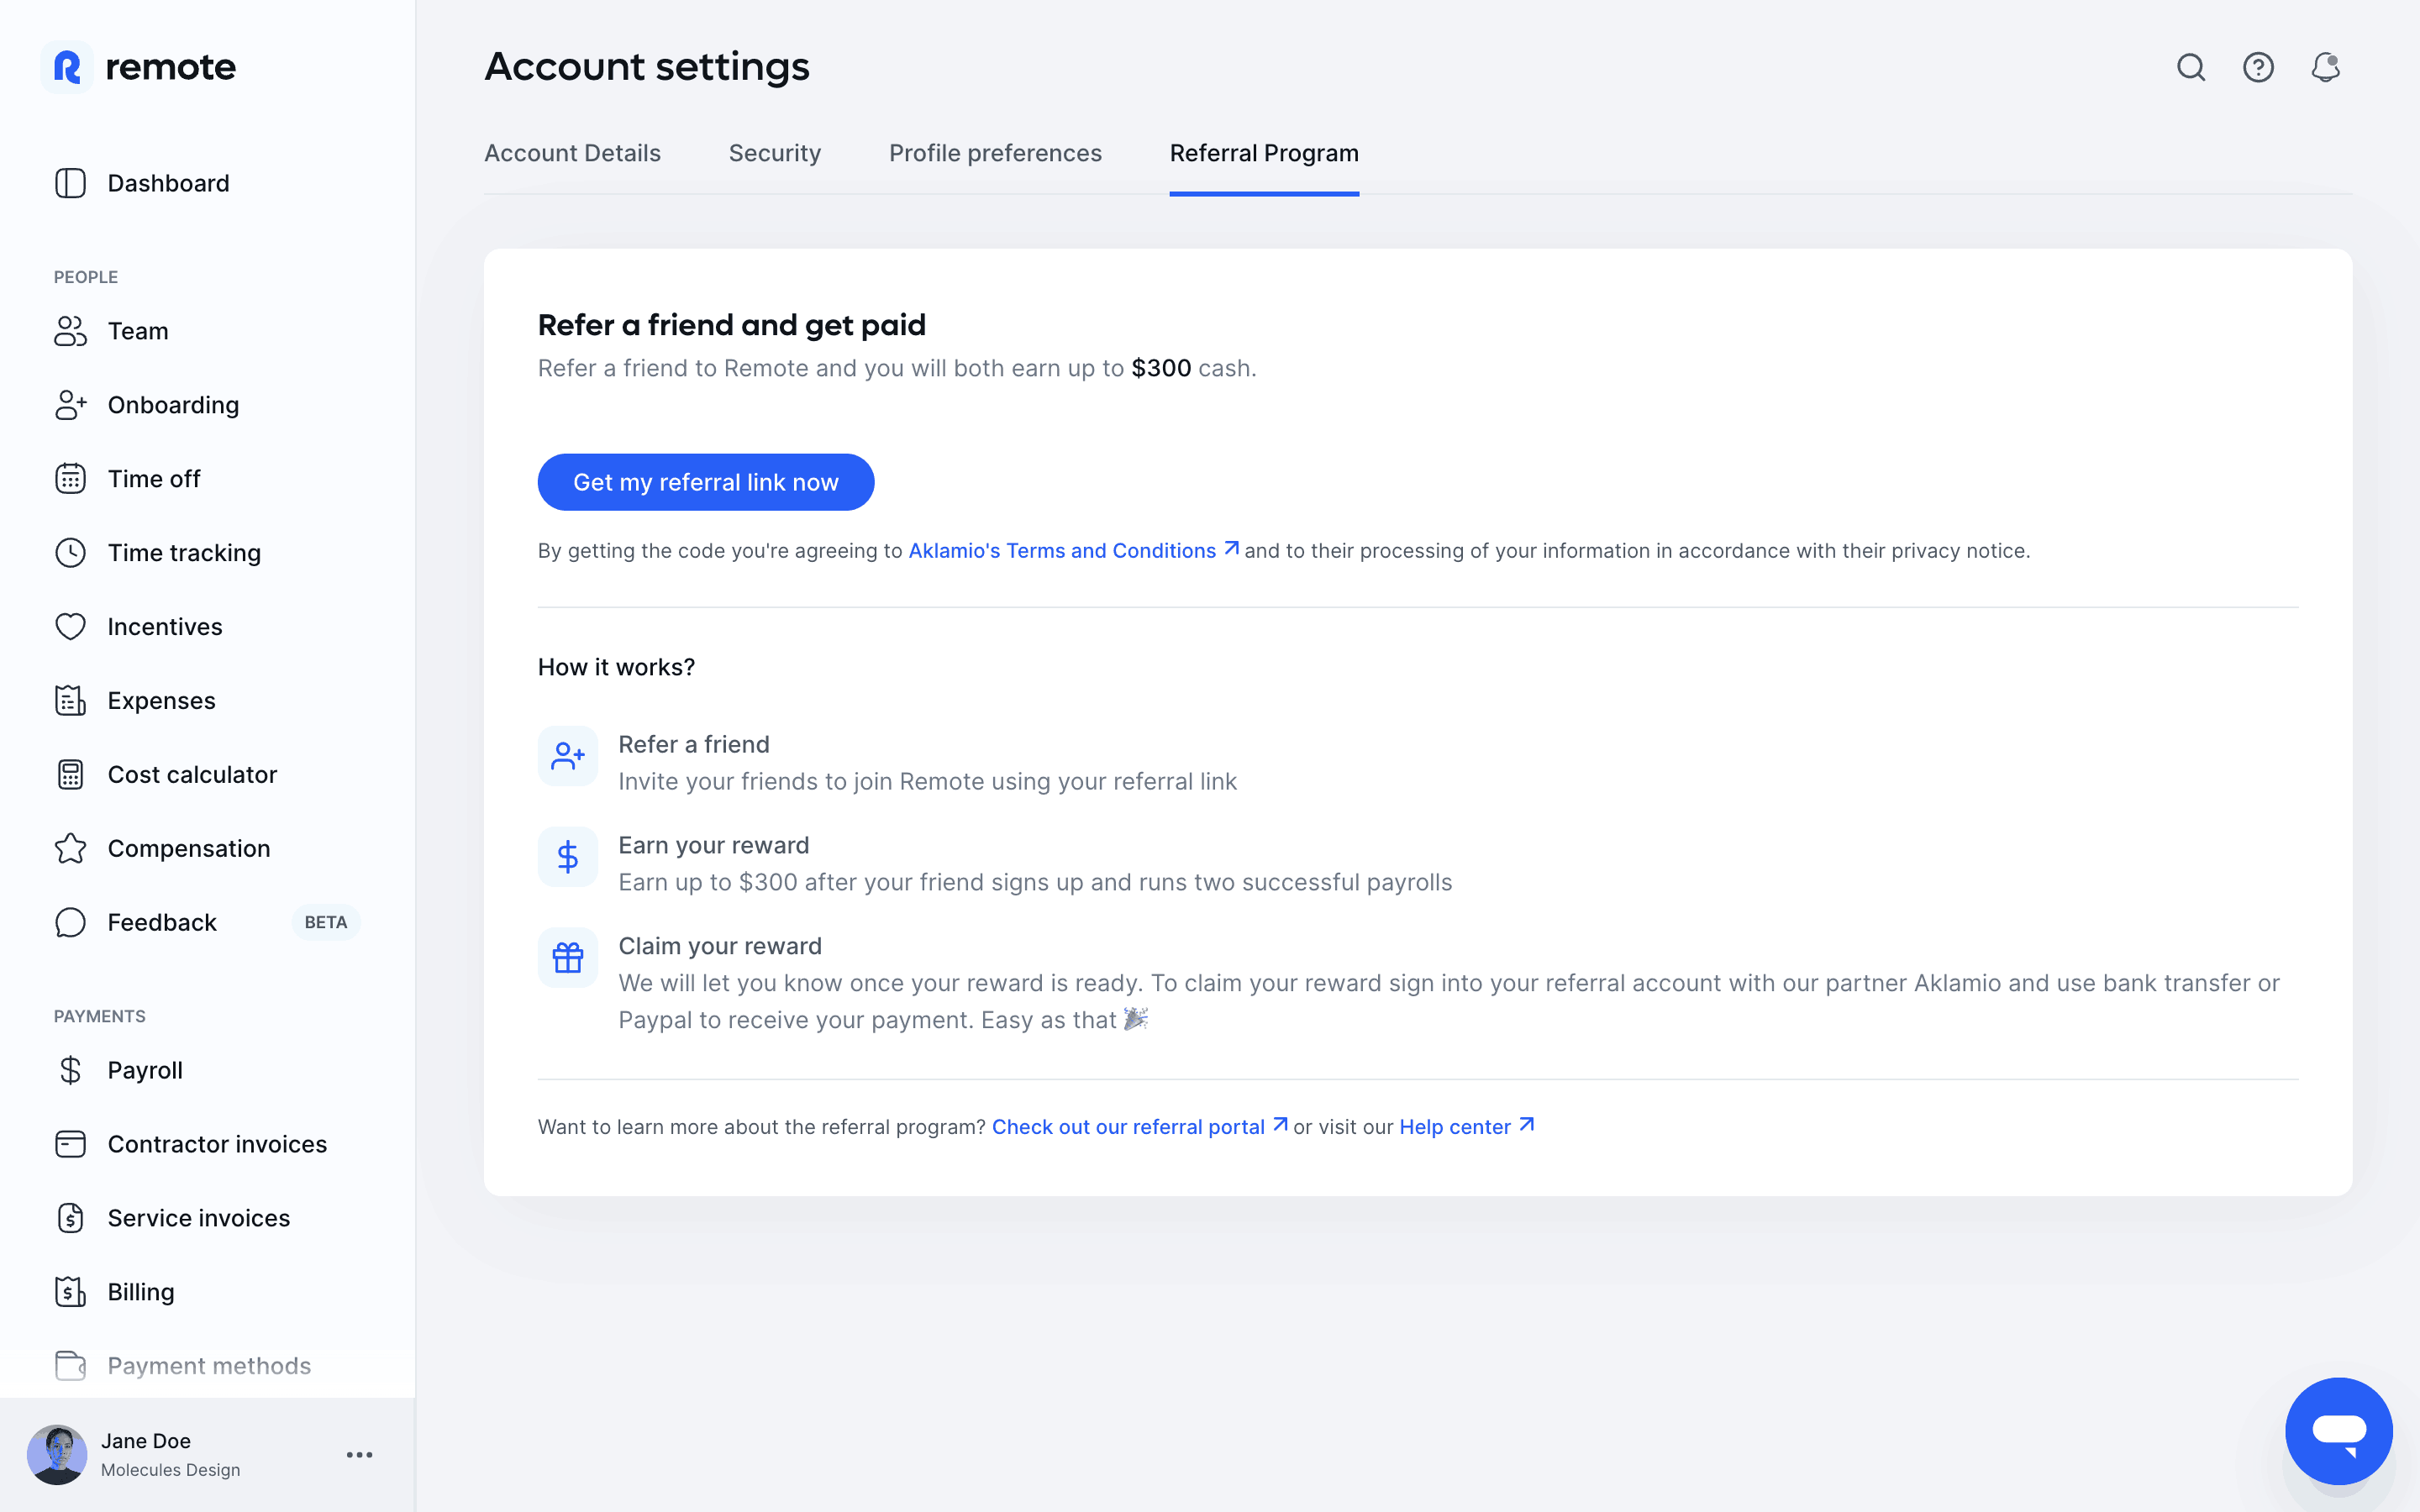The image size is (2420, 1512).
Task: Open the Payroll dollar icon
Action: [70, 1070]
